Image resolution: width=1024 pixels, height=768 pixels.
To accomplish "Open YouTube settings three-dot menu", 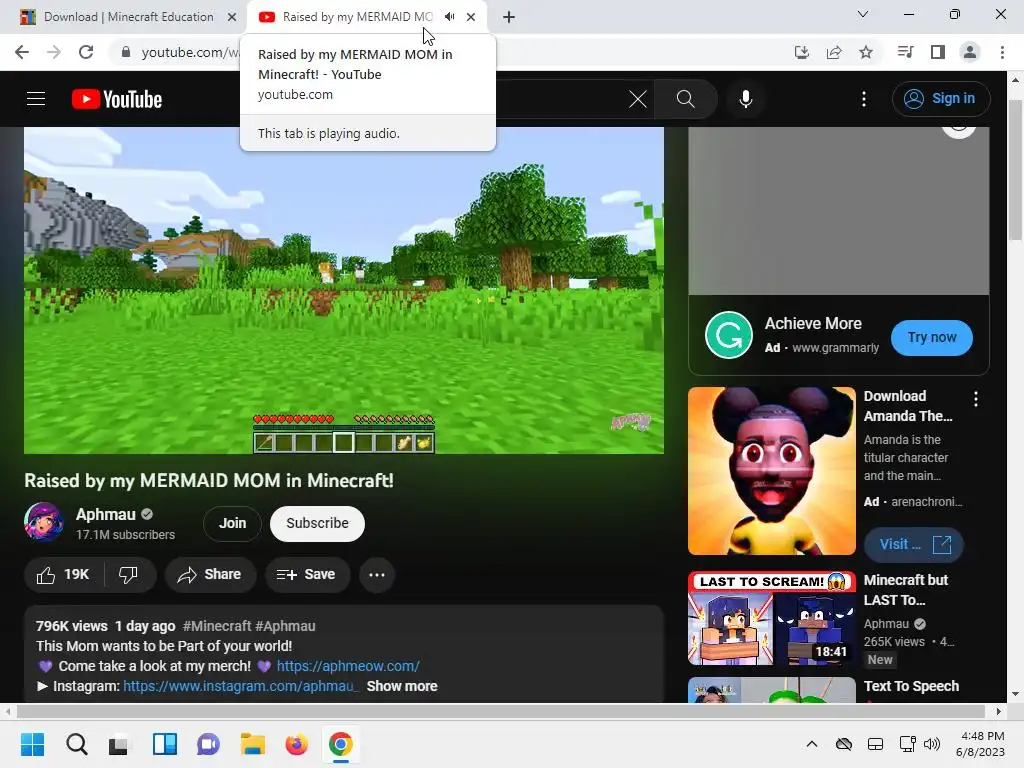I will [x=864, y=99].
